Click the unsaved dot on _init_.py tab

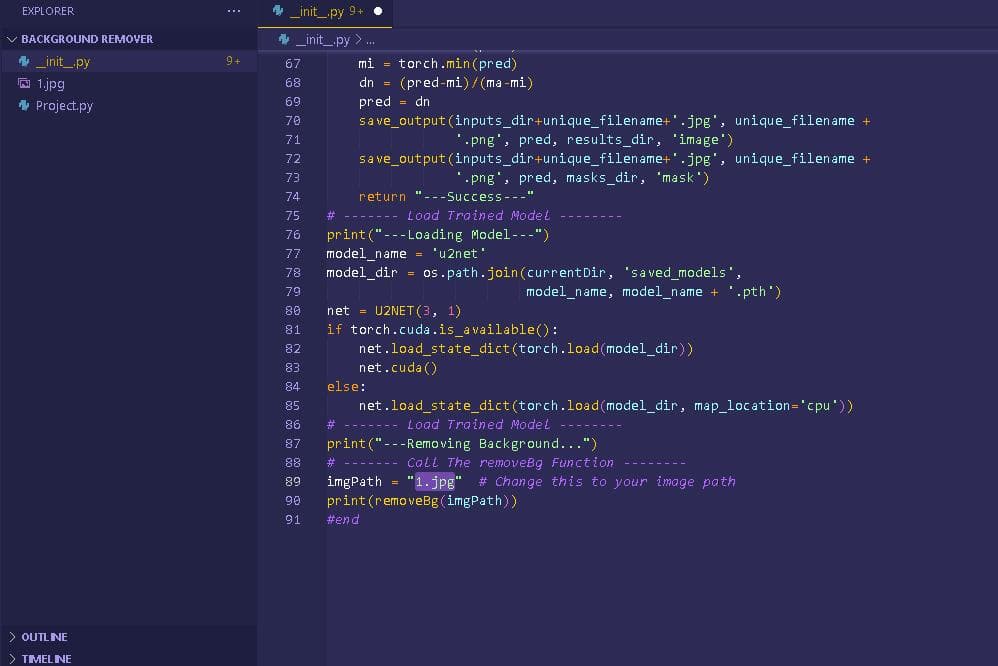pyautogui.click(x=378, y=11)
